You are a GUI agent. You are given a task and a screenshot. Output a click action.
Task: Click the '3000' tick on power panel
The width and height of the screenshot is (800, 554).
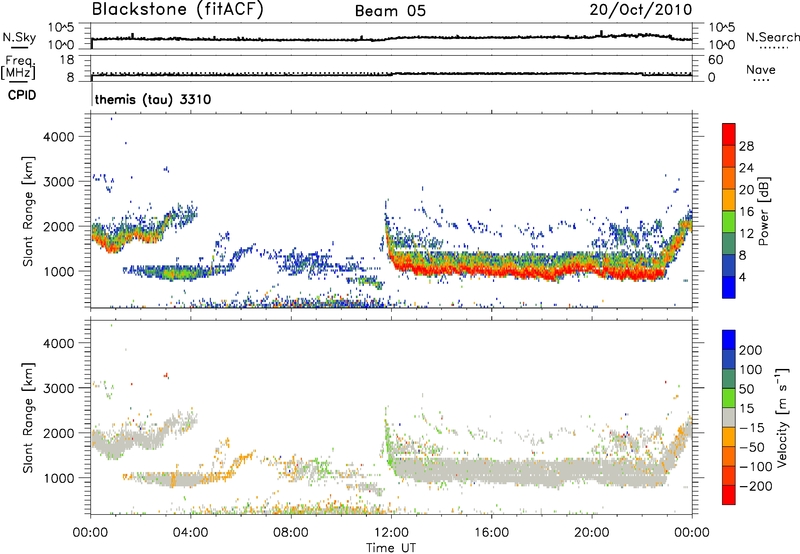[x=59, y=182]
